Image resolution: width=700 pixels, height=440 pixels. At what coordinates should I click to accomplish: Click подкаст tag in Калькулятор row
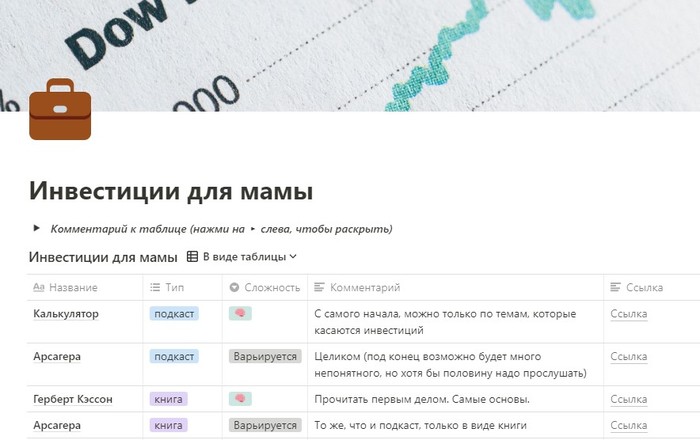pyautogui.click(x=174, y=314)
